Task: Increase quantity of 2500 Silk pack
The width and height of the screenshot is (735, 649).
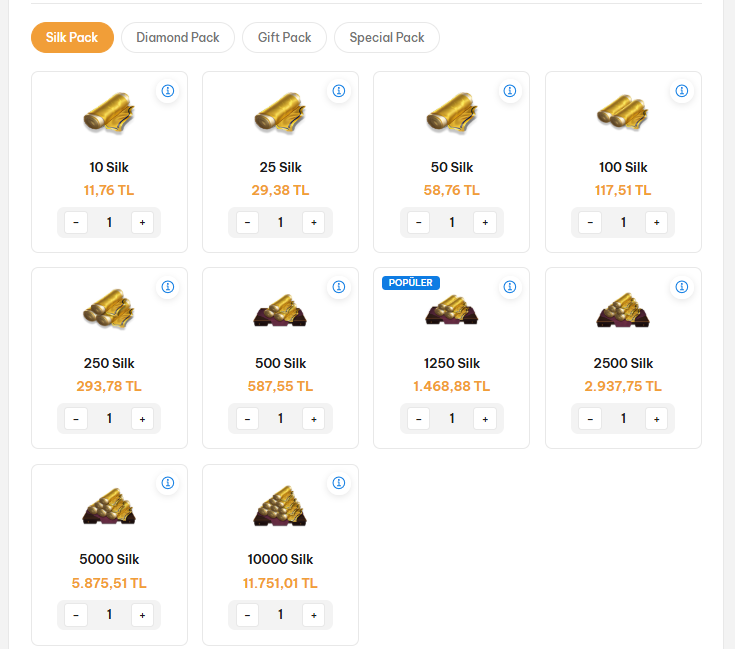Action: (x=657, y=418)
